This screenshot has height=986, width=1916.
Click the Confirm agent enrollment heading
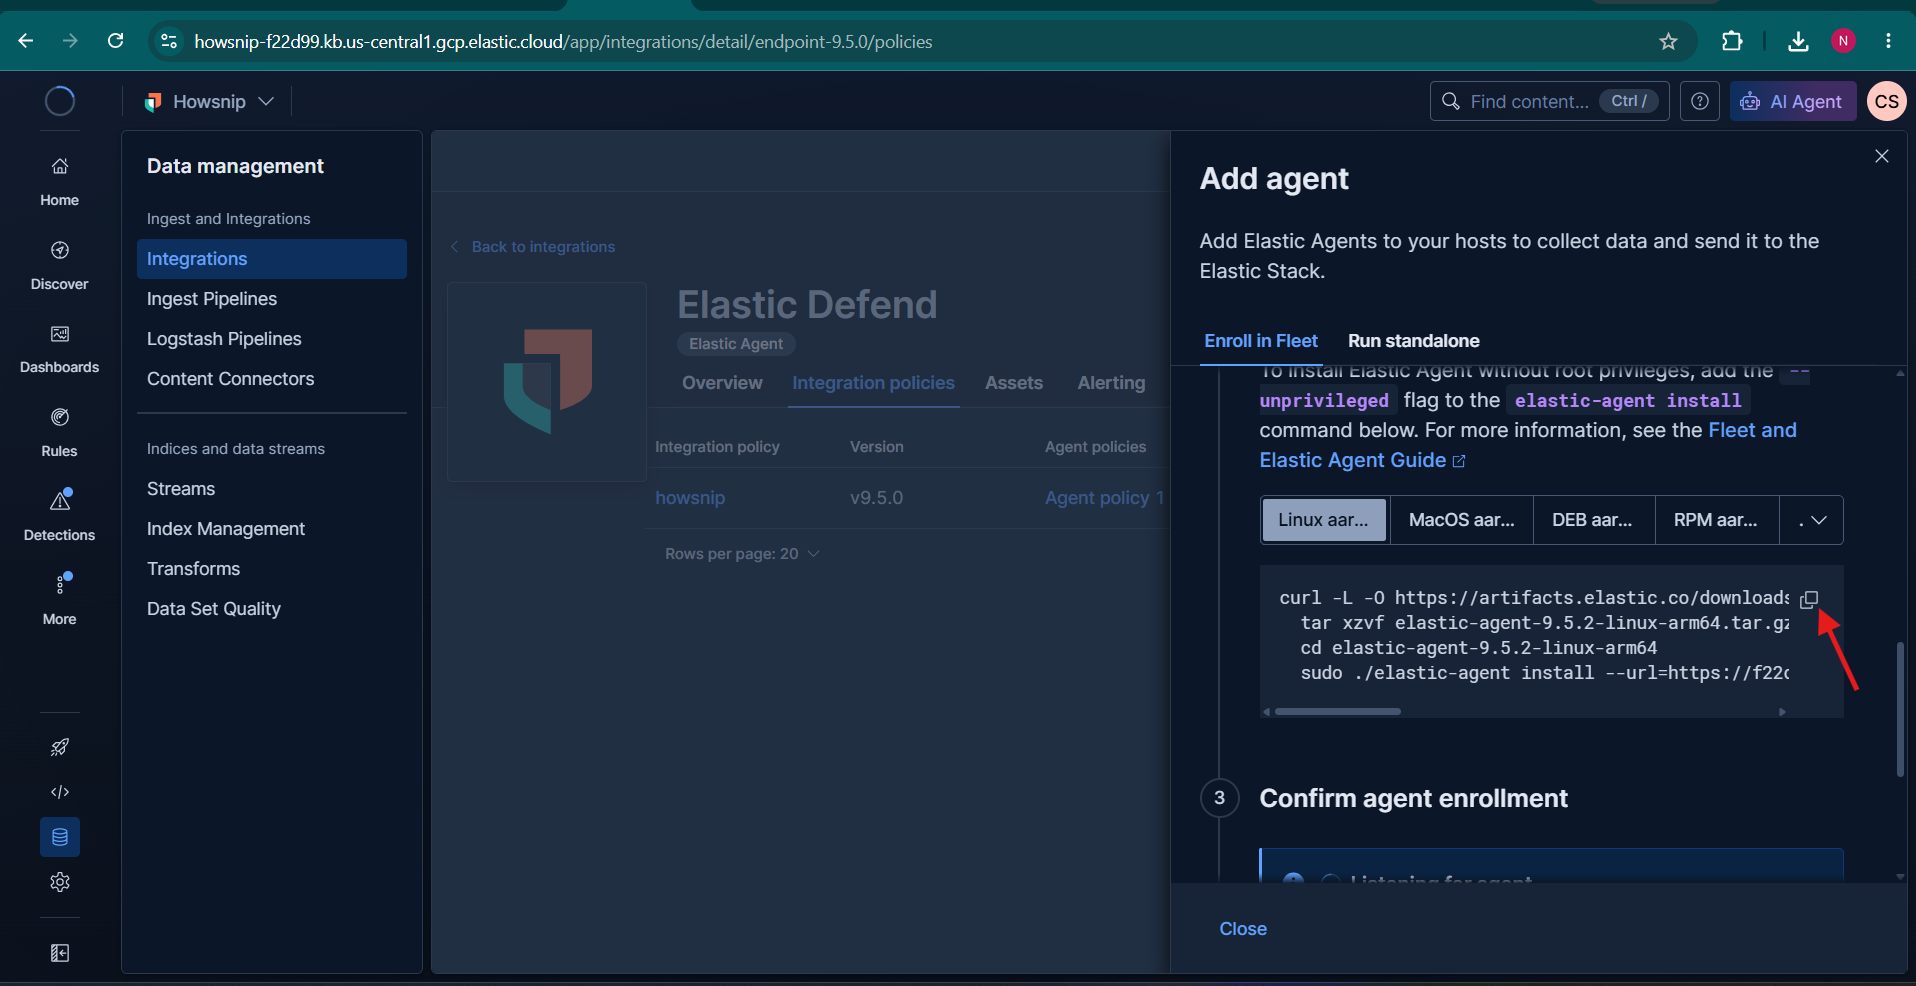pos(1413,798)
